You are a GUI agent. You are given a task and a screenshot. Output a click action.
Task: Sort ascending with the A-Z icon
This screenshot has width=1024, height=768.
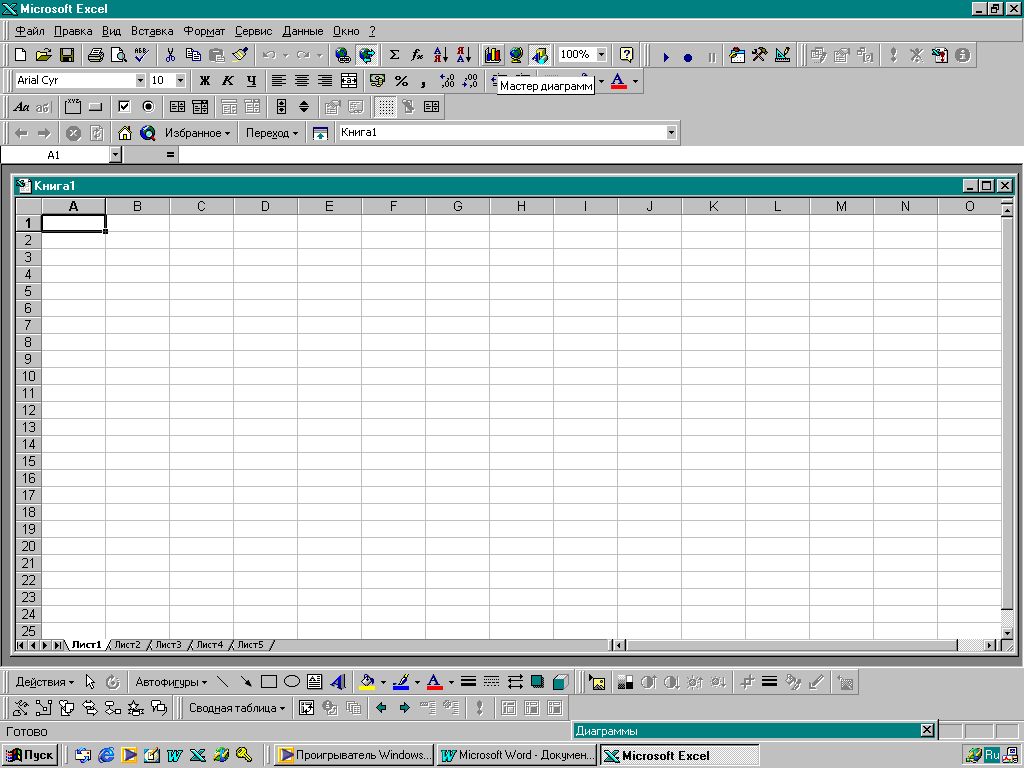point(441,55)
